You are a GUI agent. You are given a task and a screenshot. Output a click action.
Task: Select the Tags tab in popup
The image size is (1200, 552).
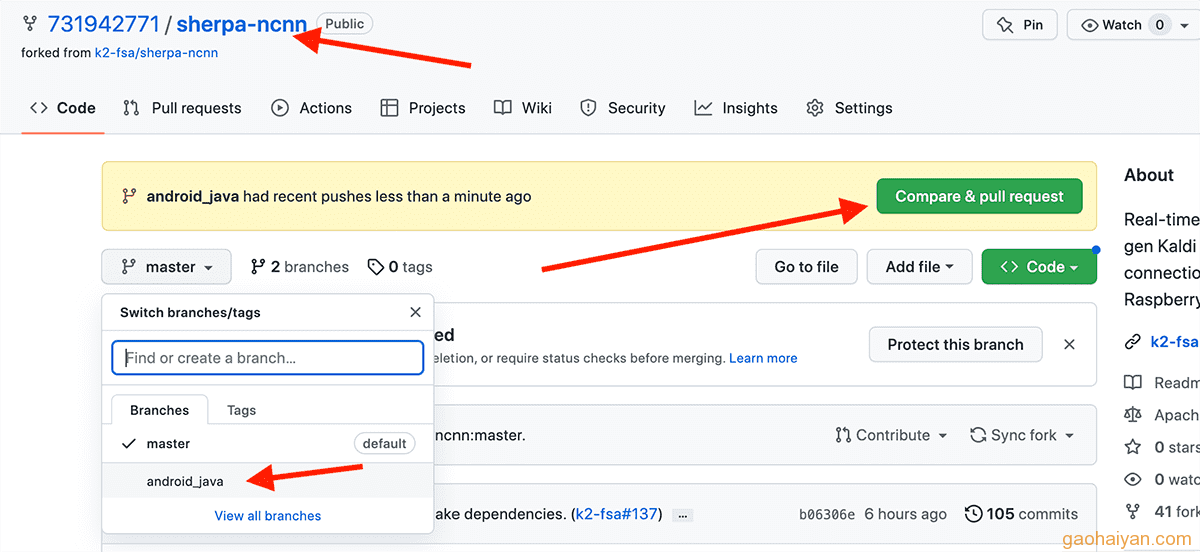click(241, 410)
